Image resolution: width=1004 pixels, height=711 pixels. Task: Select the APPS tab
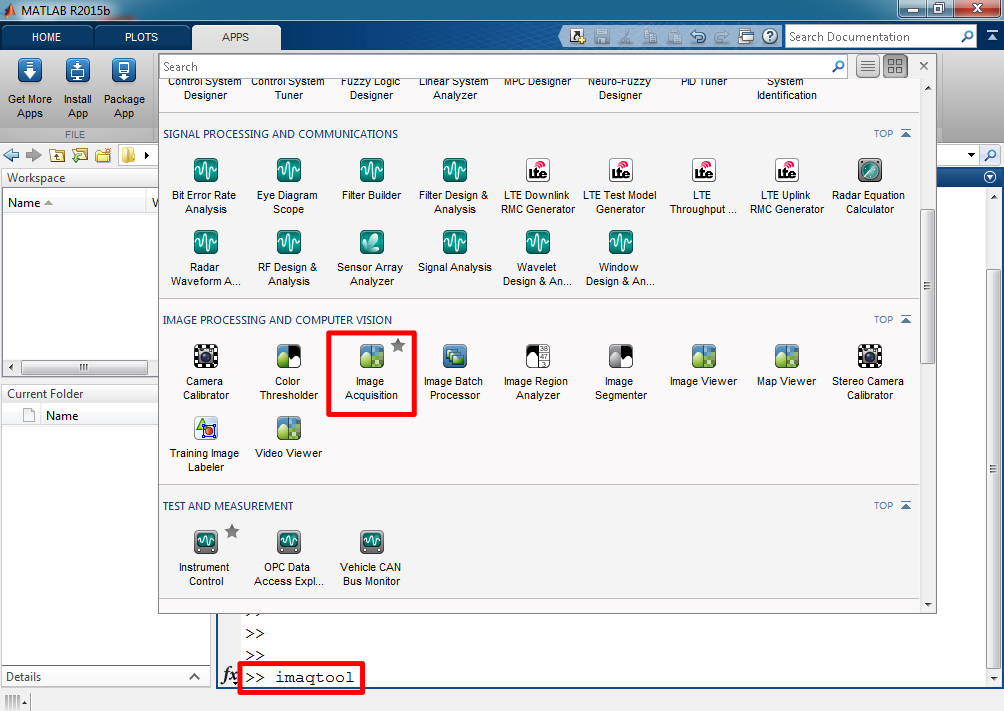coord(235,37)
